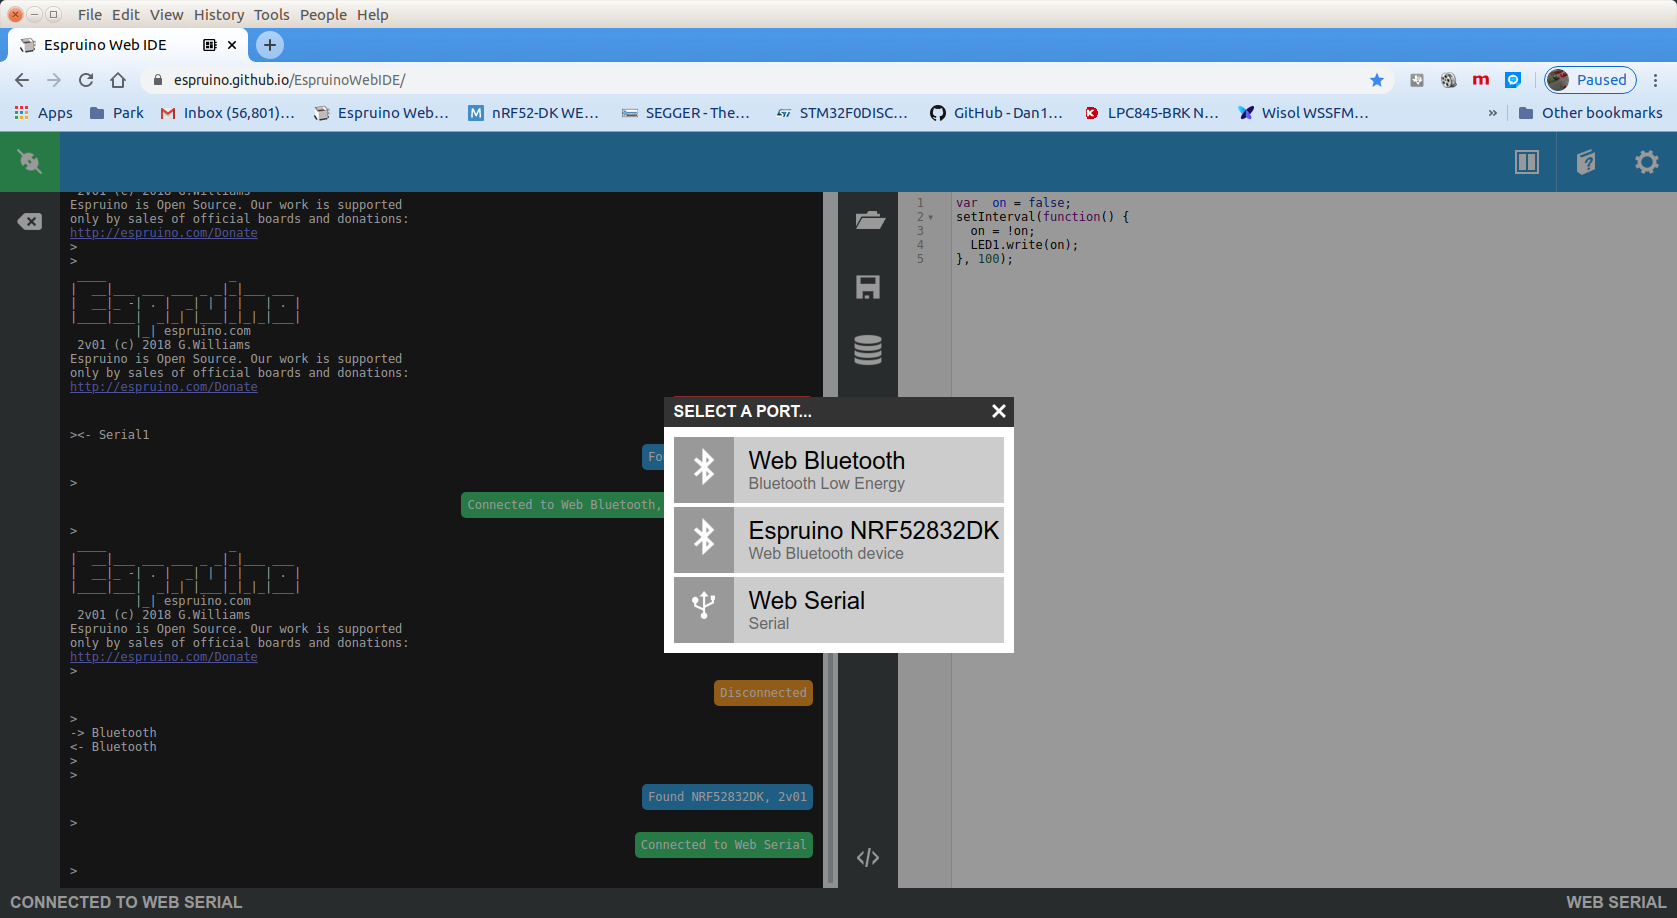Open the SEGGER - The... bookmark
1677x918 pixels.
(x=686, y=113)
